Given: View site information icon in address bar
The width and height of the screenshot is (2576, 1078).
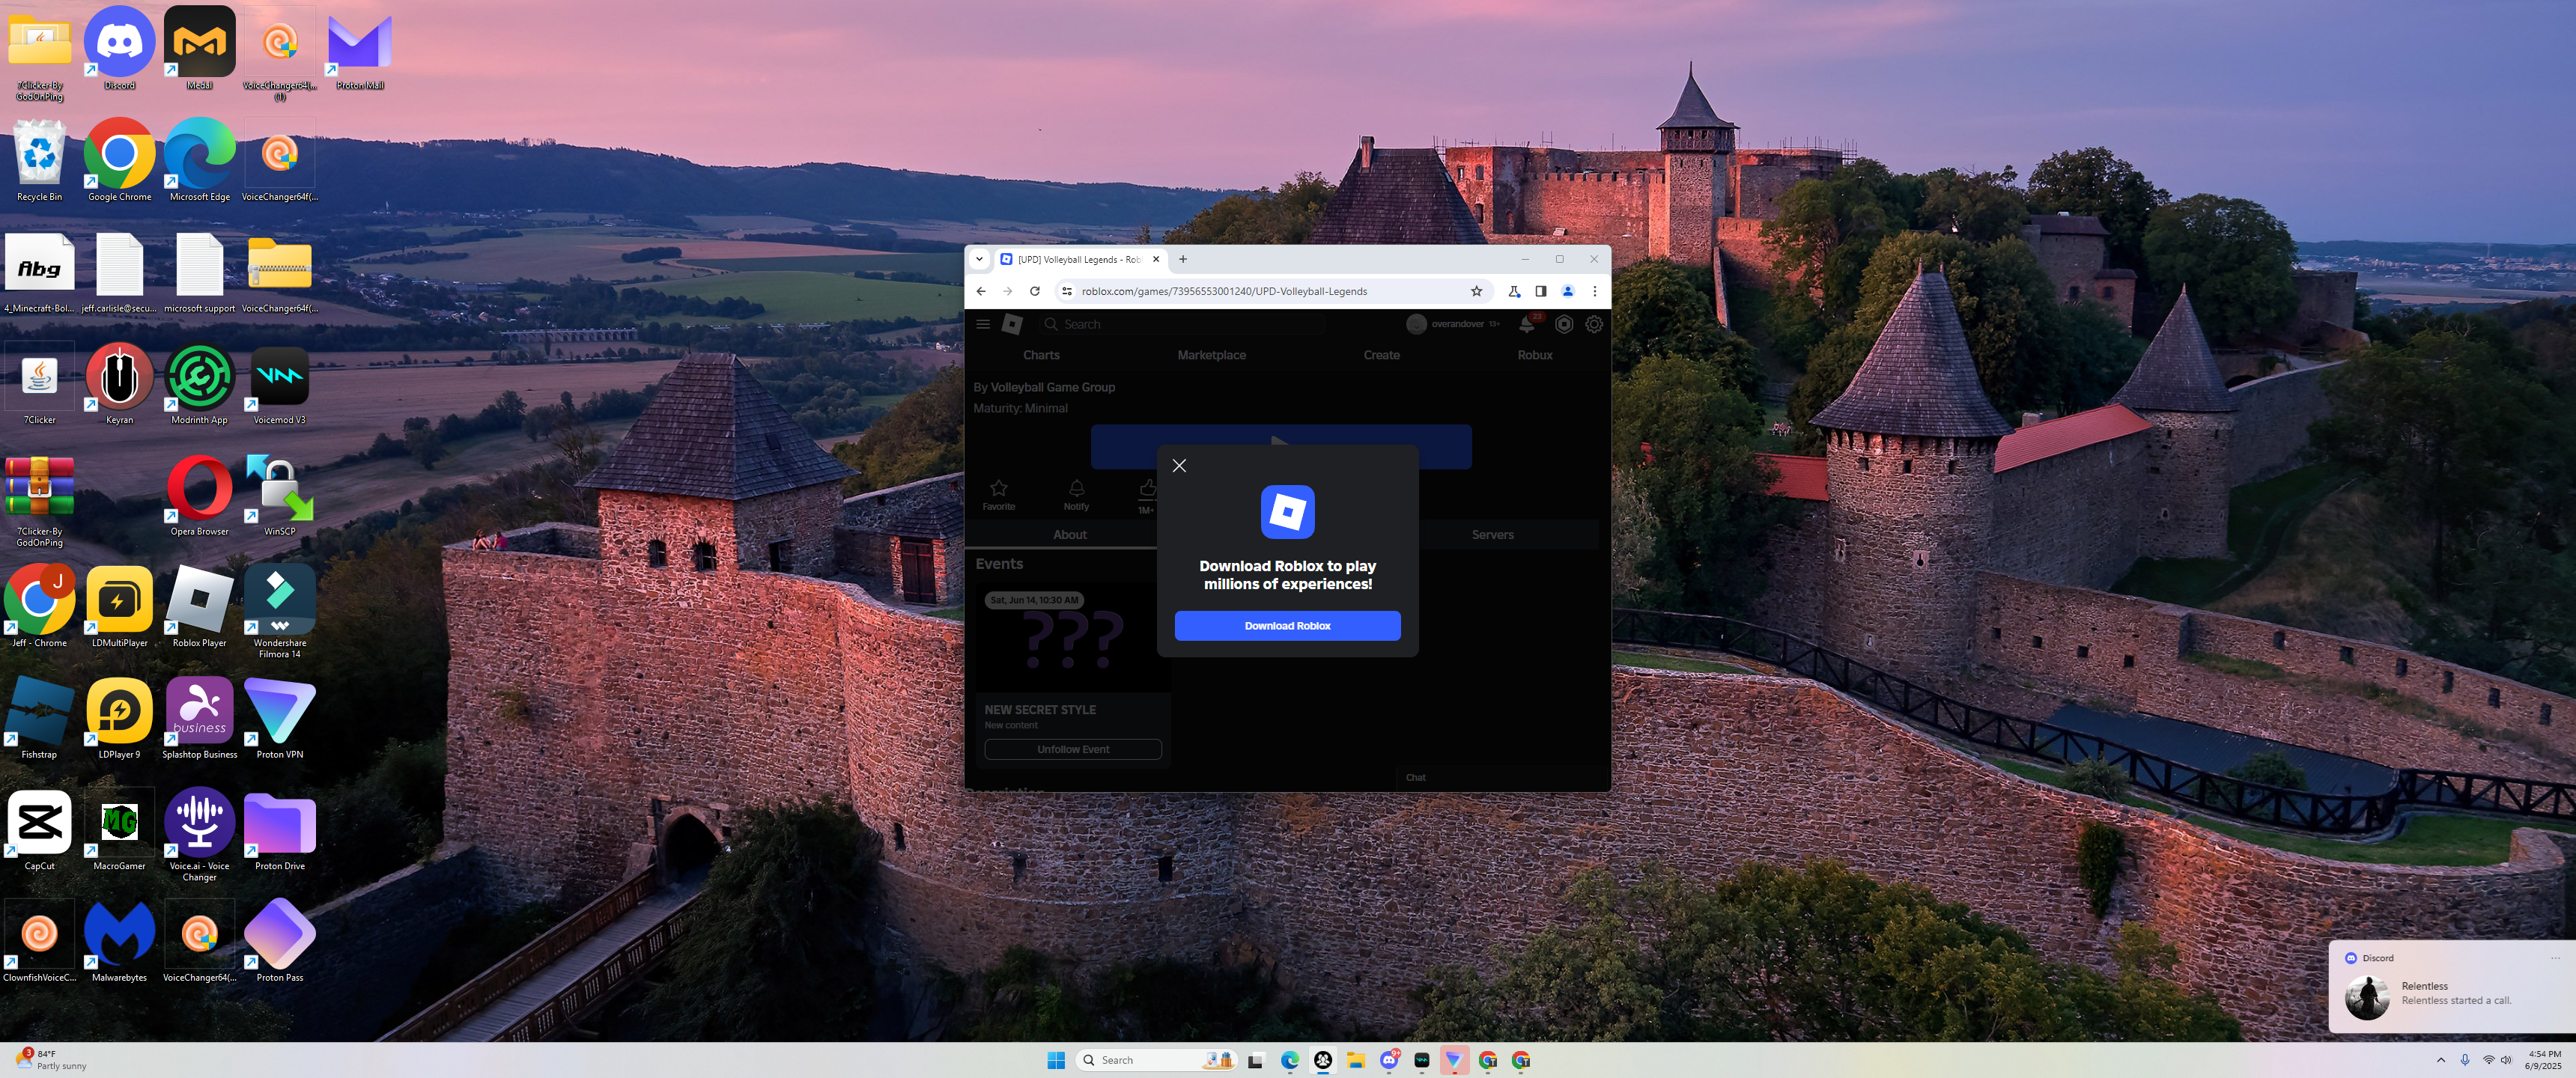Looking at the screenshot, I should click(1067, 292).
